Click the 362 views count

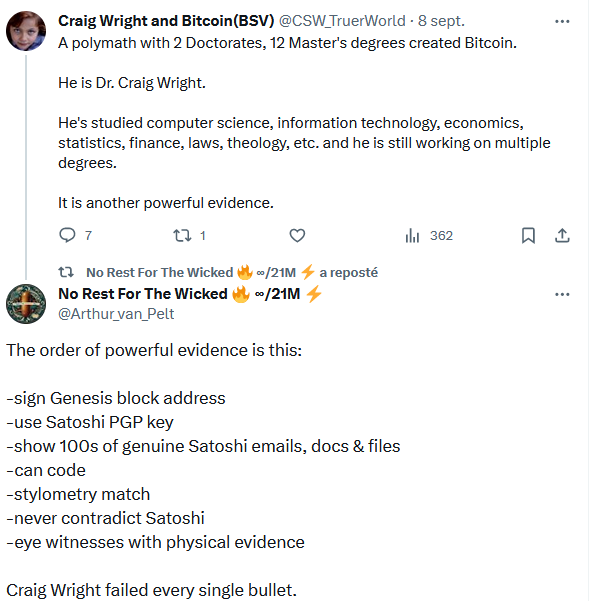(x=441, y=236)
